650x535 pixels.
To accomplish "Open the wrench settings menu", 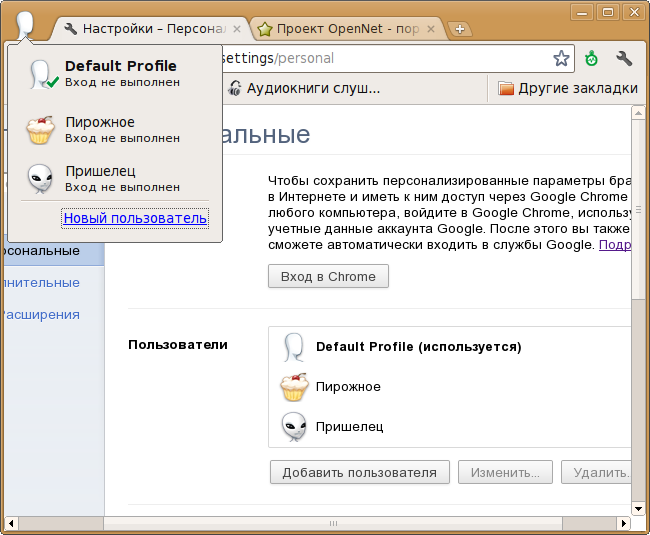I will (624, 58).
